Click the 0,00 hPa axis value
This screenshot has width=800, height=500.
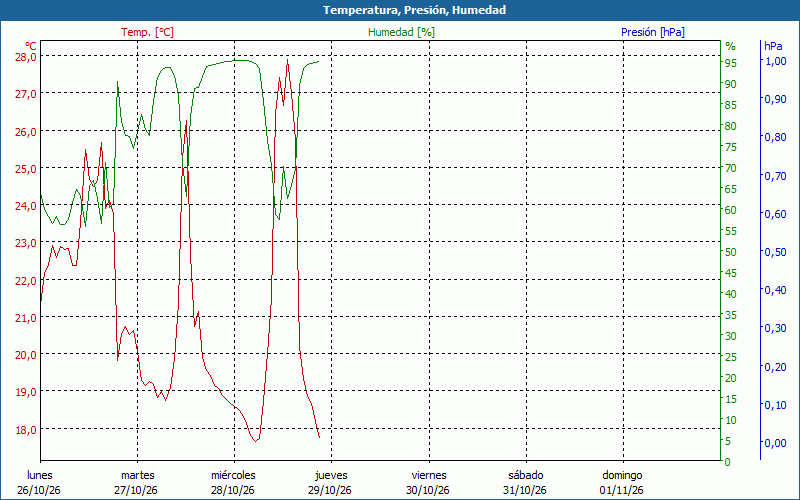click(775, 443)
